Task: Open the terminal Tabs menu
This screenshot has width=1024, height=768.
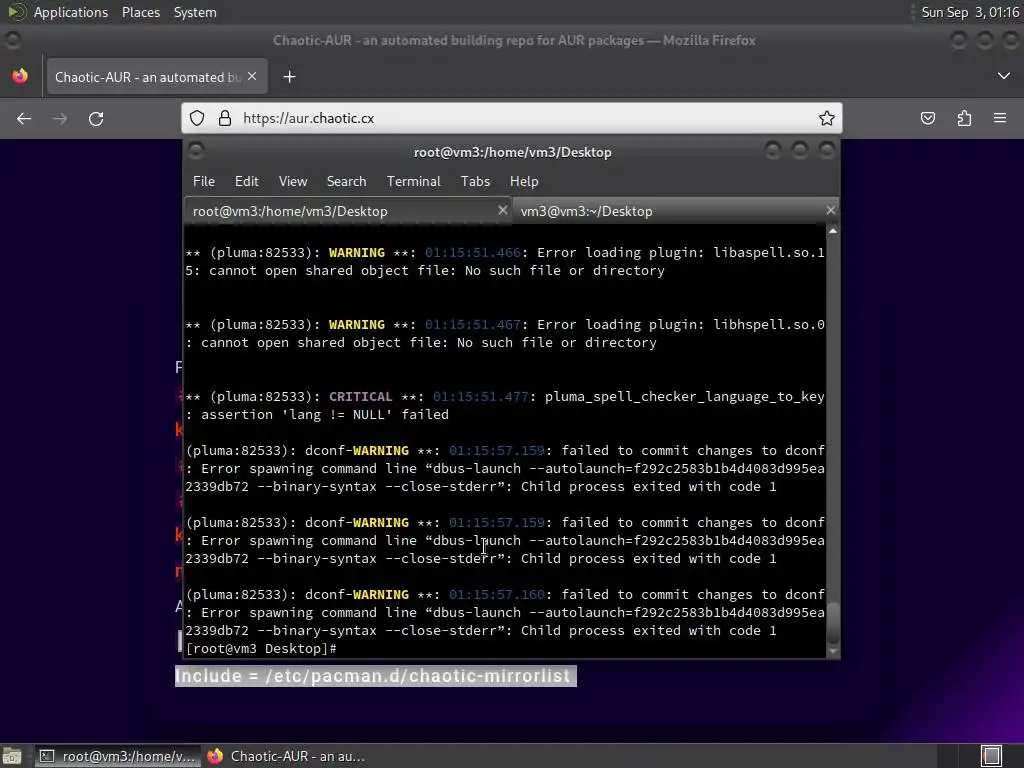Action: [x=475, y=181]
